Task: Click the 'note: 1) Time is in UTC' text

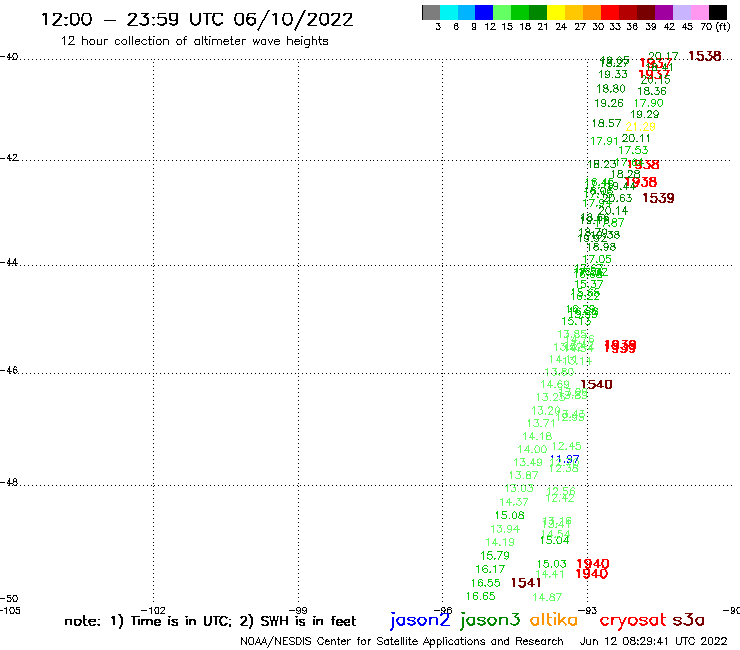Action: [x=148, y=621]
